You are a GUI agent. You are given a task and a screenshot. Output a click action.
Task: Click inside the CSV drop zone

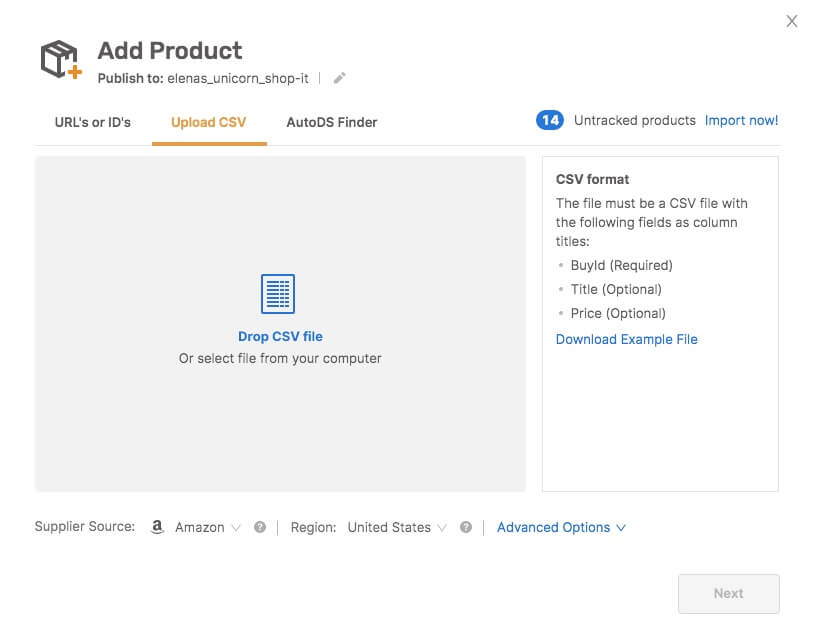pyautogui.click(x=279, y=420)
